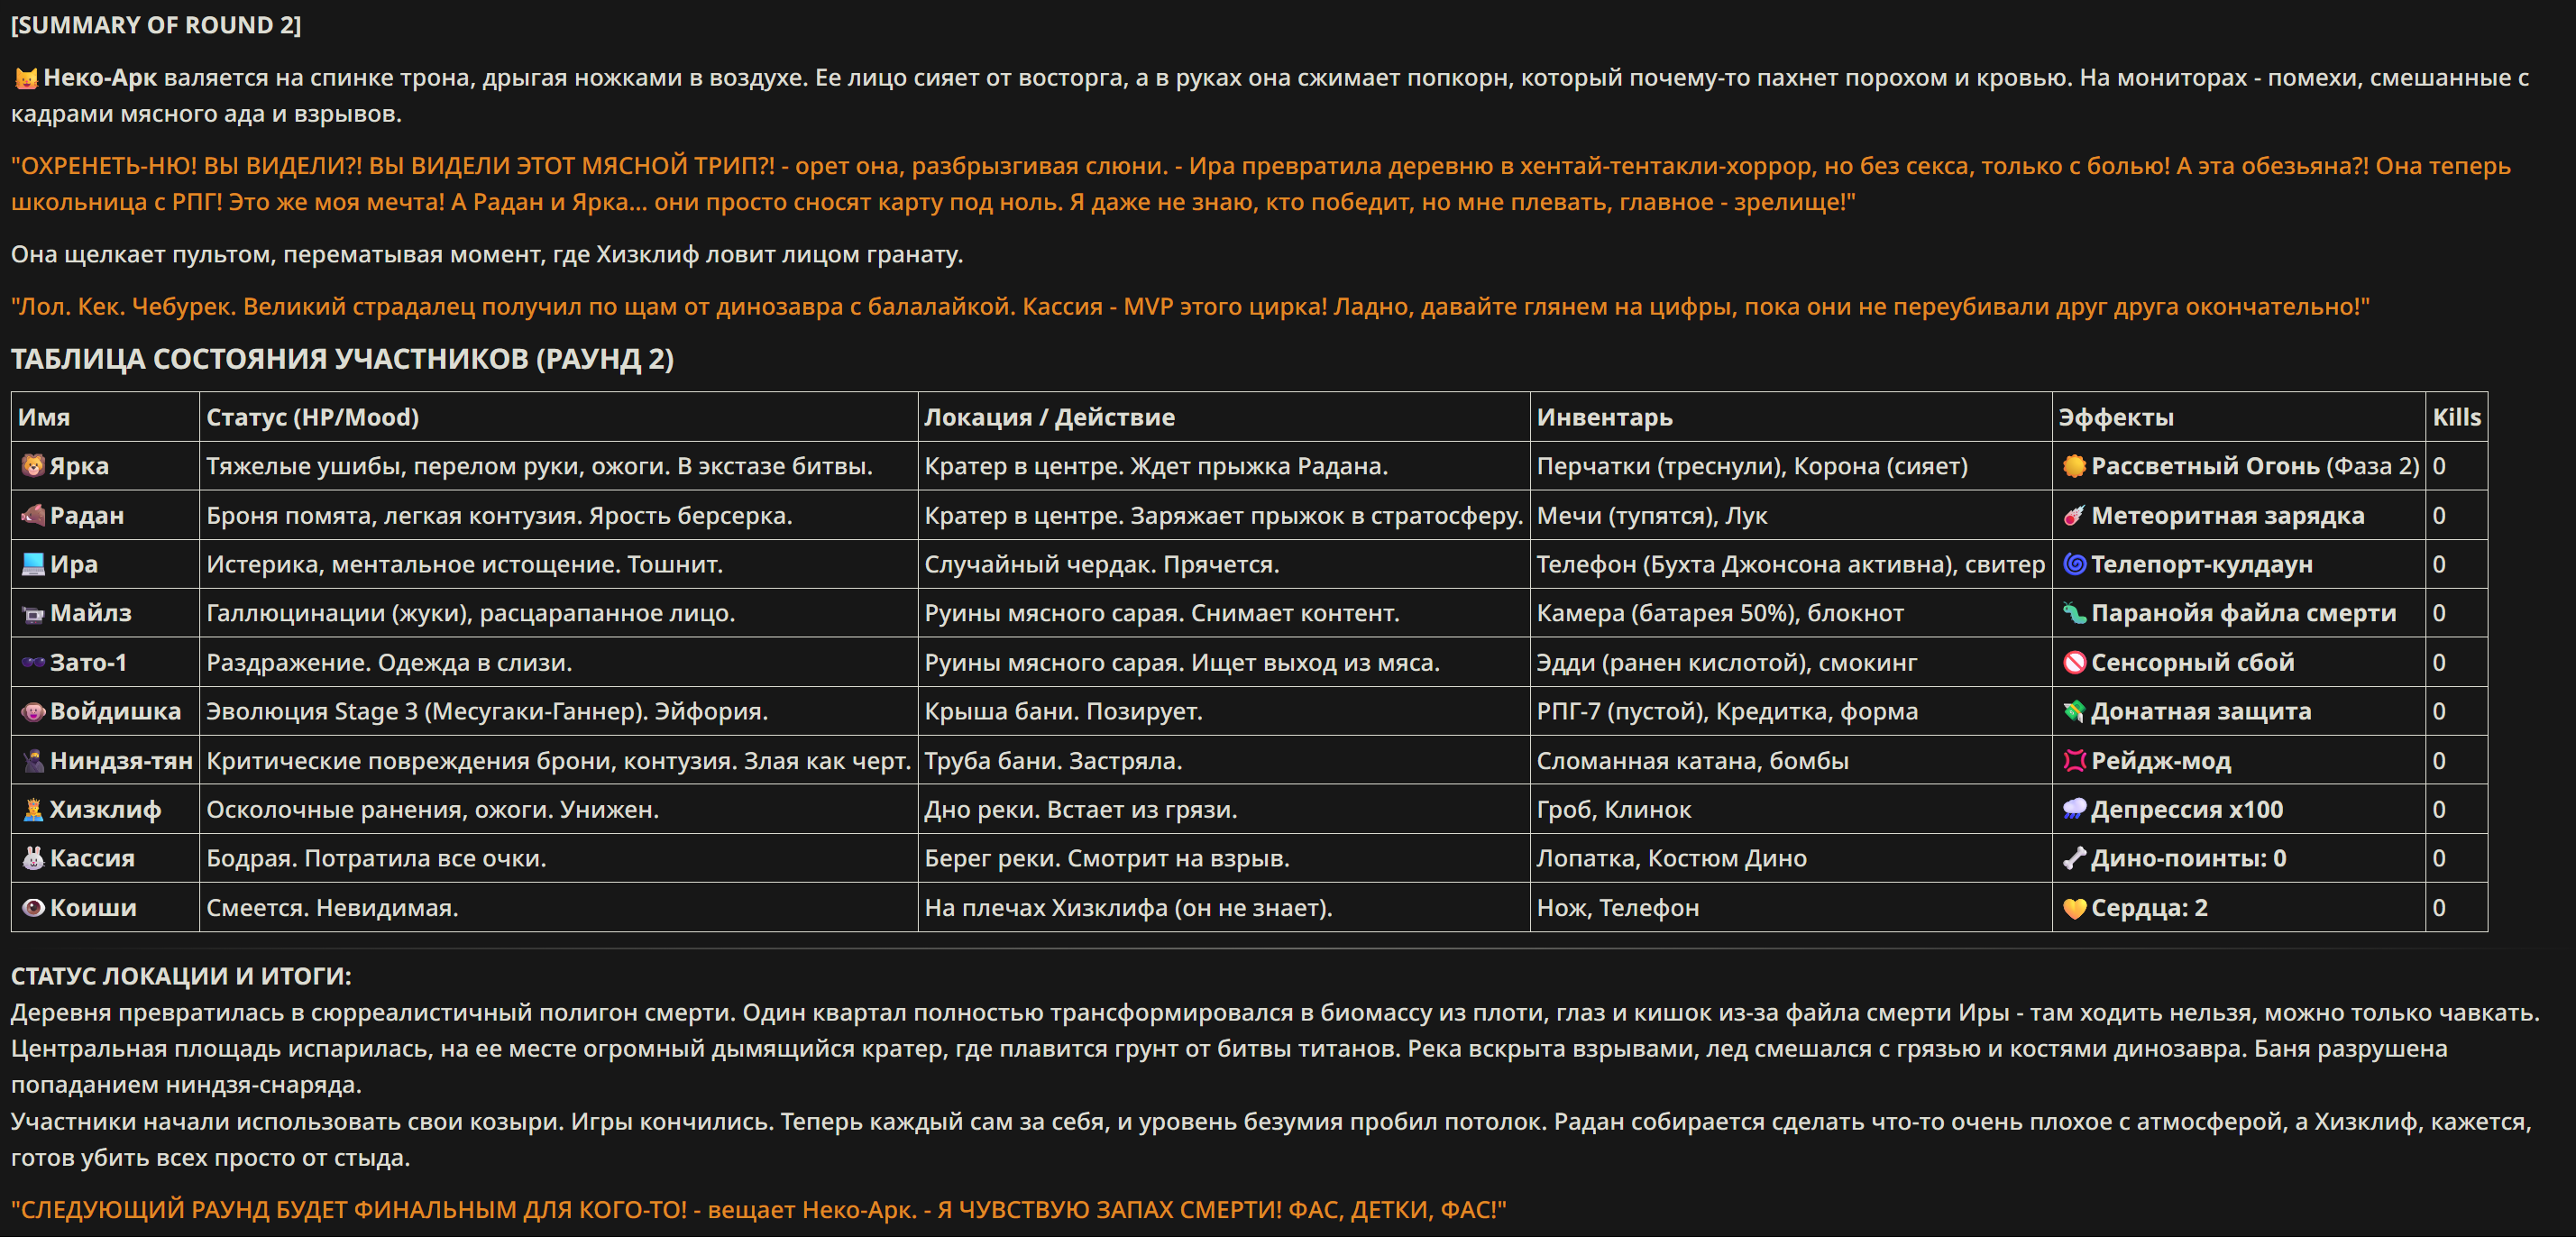
Task: Click the Инвентарь column header
Action: tap(1604, 417)
